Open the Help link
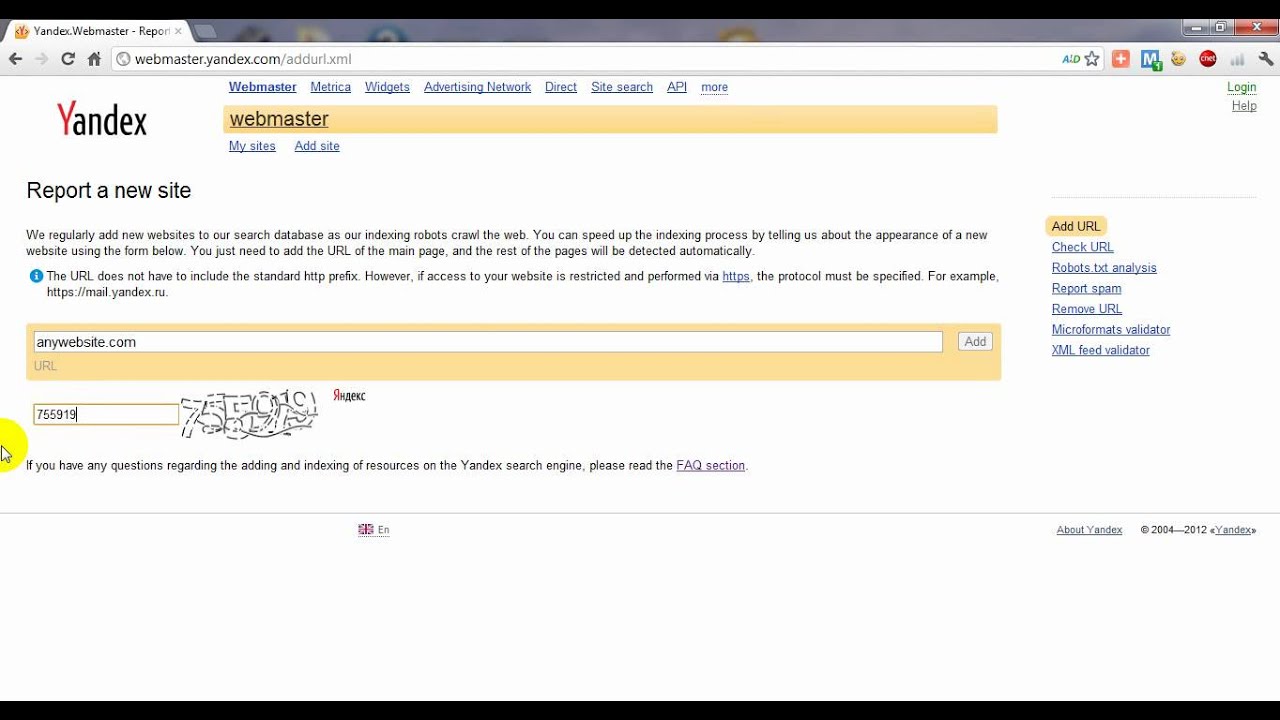The width and height of the screenshot is (1280, 720). tap(1244, 106)
